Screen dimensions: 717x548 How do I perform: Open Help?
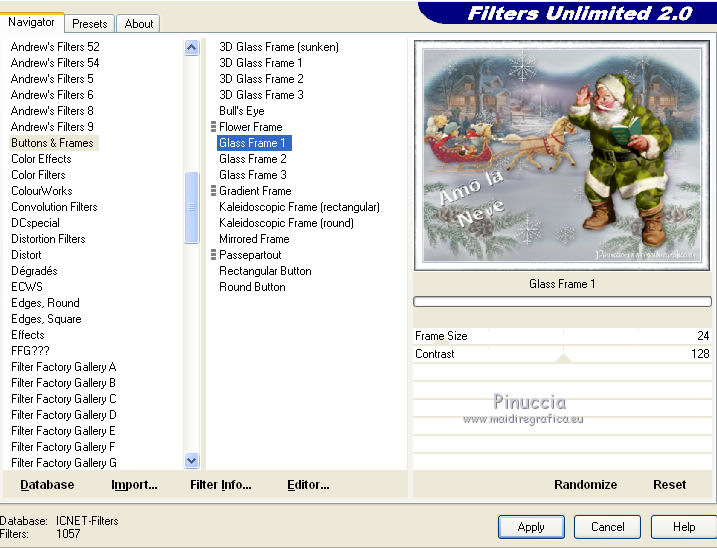(x=684, y=527)
